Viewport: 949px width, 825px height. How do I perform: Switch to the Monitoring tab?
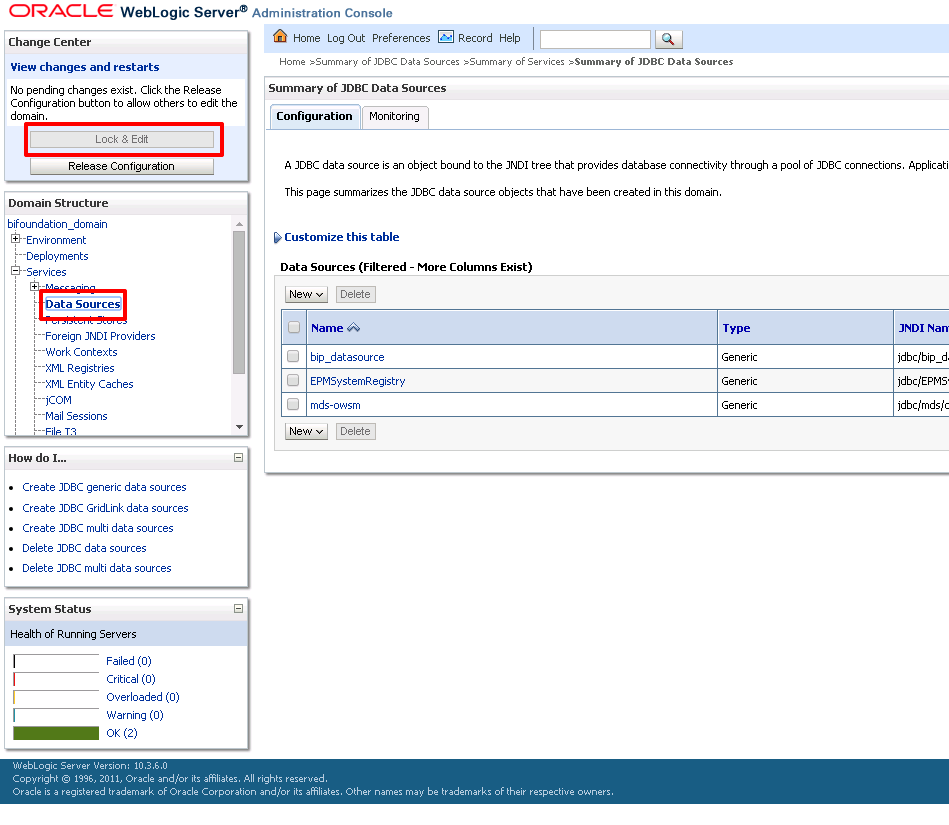click(395, 116)
